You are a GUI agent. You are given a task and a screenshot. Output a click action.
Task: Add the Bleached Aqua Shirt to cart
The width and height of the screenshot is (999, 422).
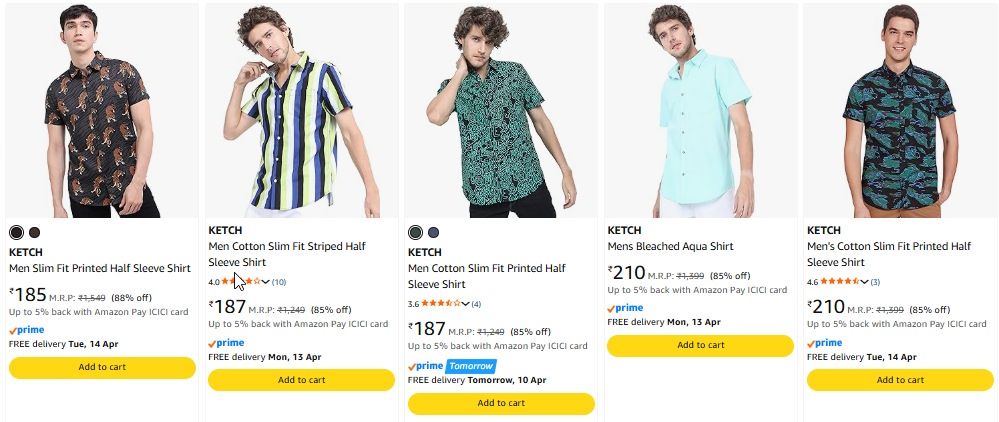pyautogui.click(x=700, y=345)
